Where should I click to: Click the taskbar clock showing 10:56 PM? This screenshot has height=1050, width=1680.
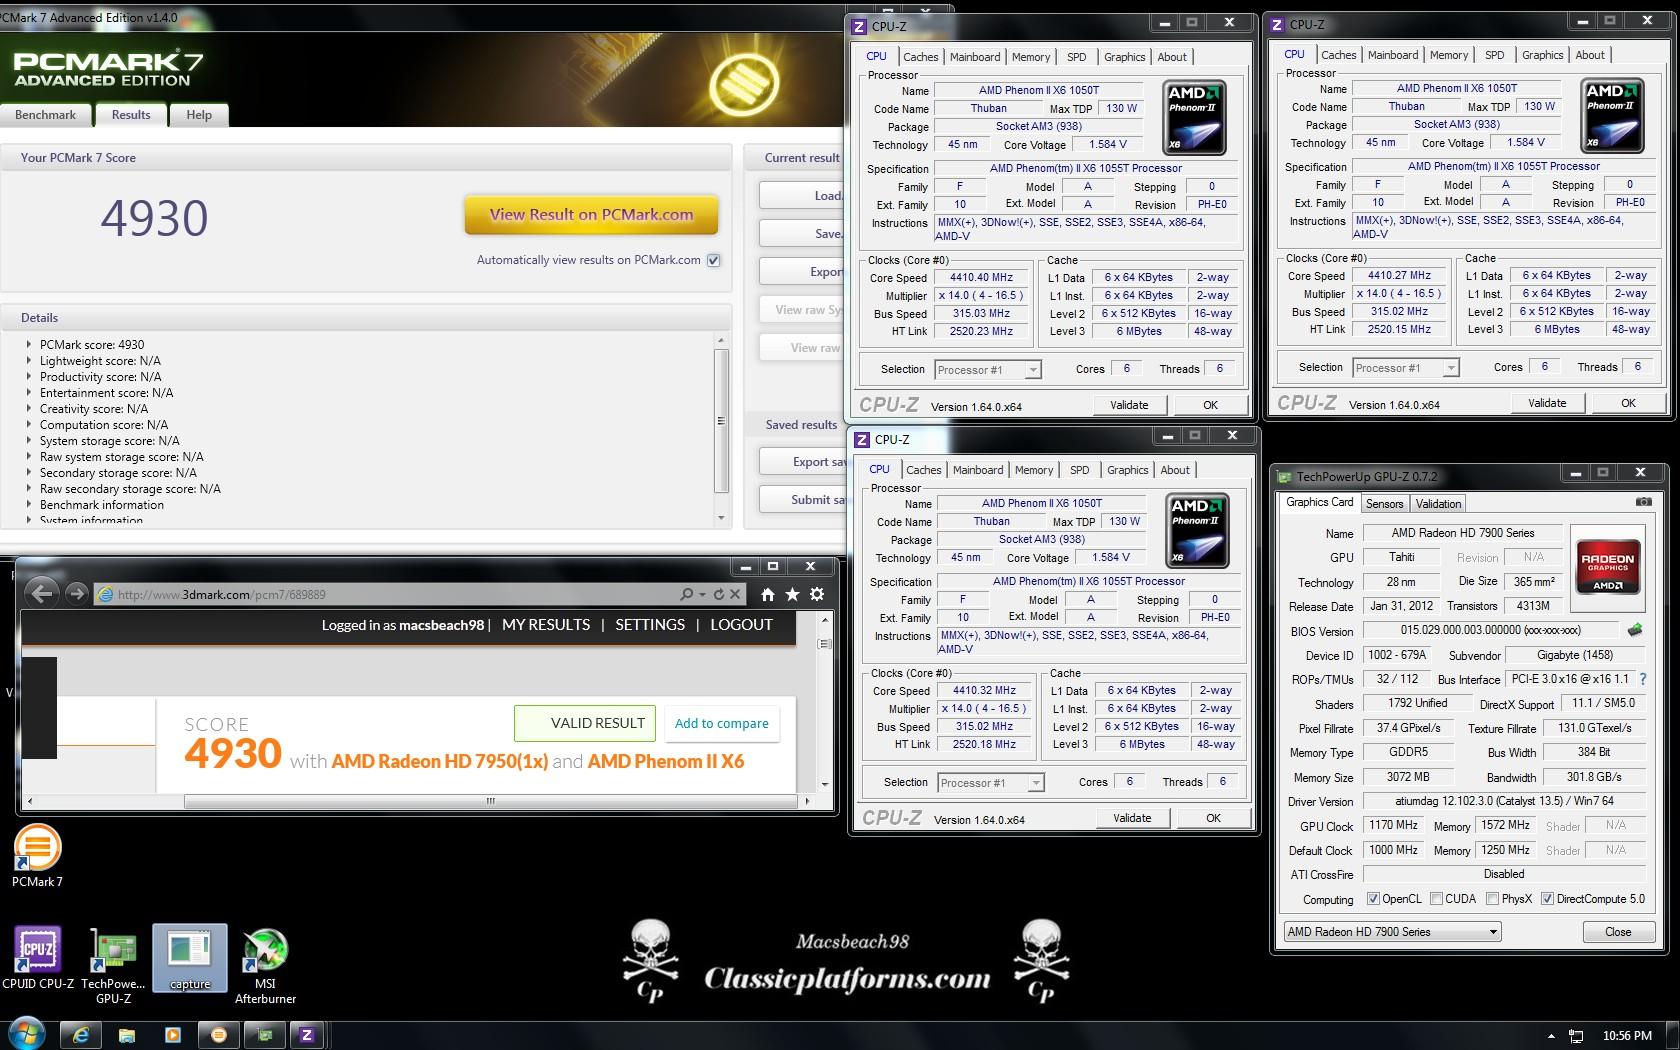coord(1626,1036)
